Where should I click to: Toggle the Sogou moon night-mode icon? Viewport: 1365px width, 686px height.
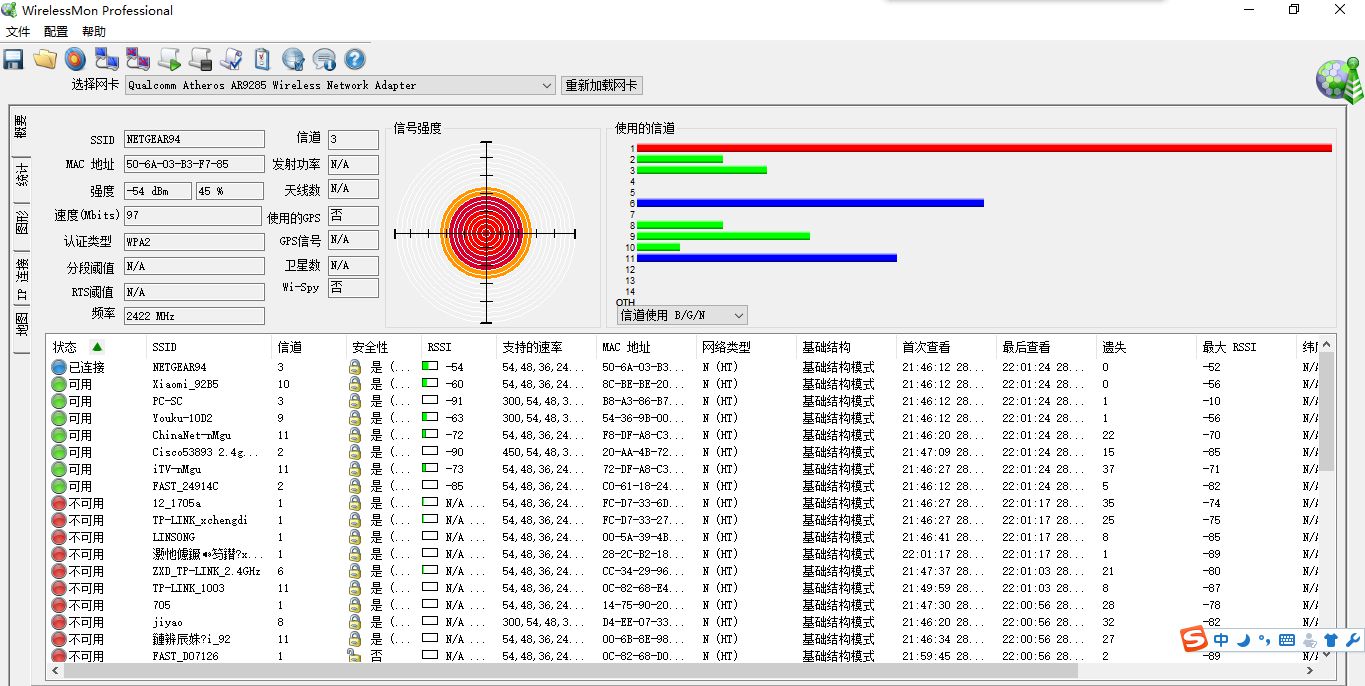(1243, 640)
